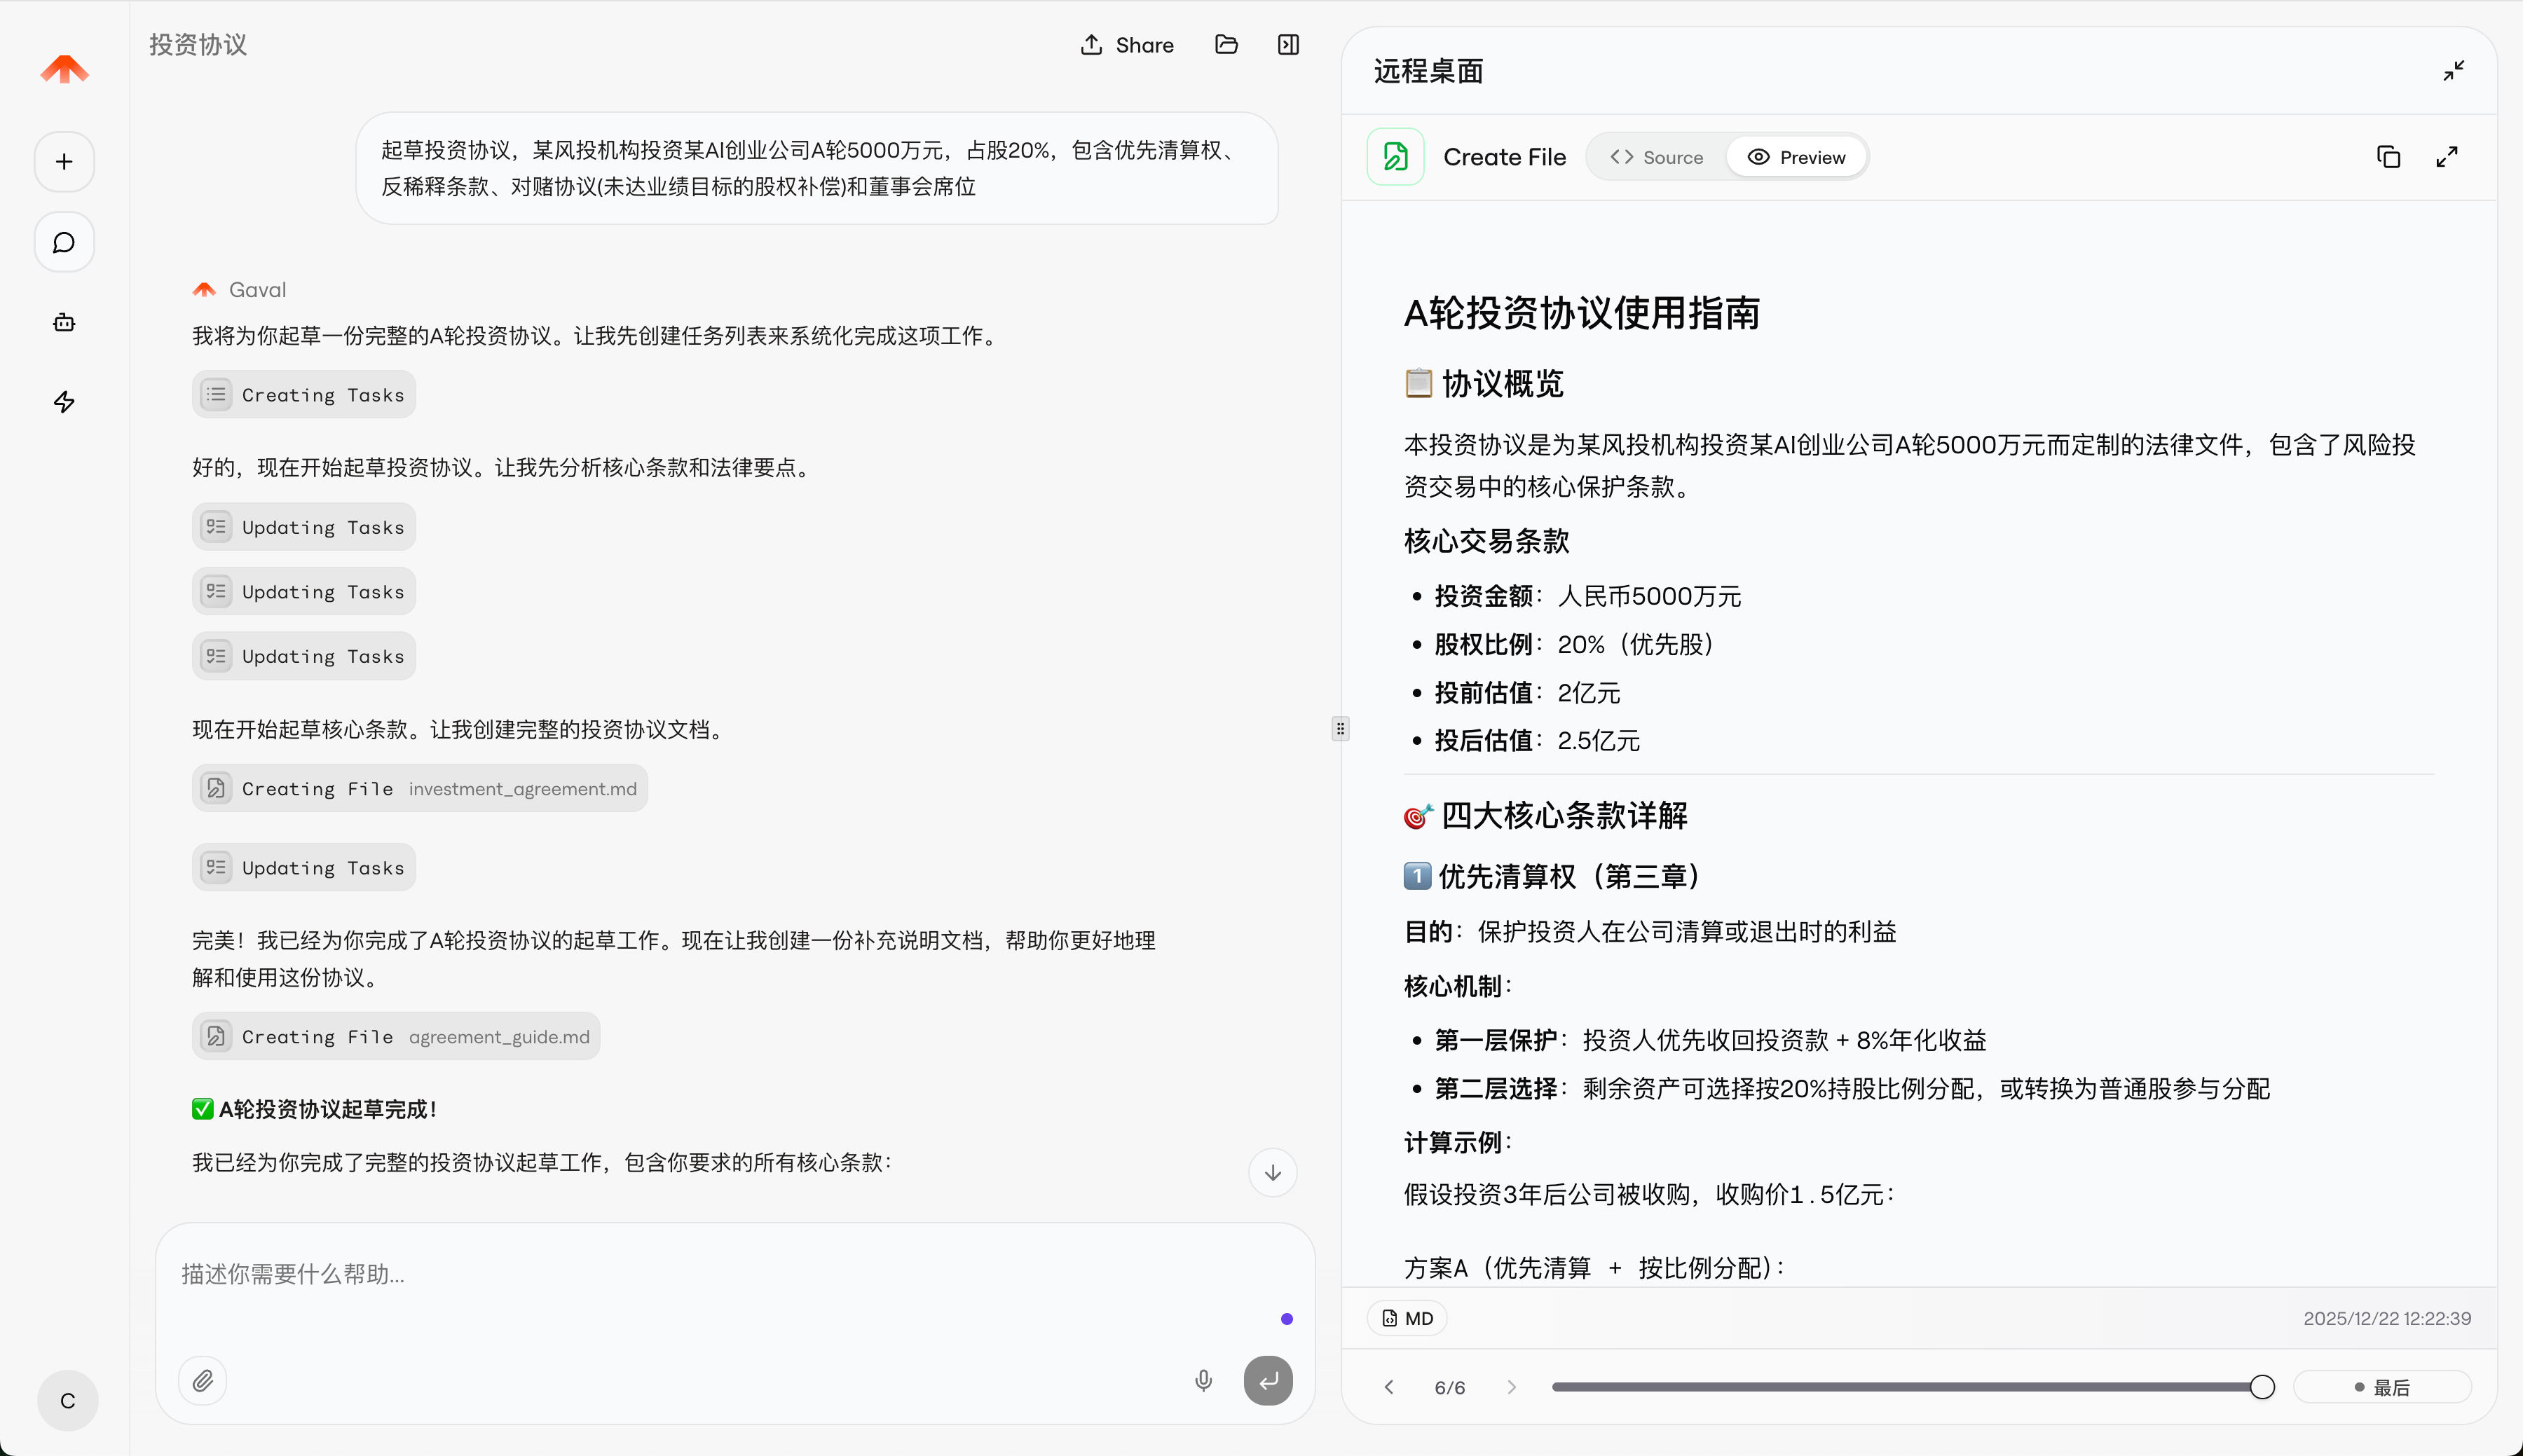The width and height of the screenshot is (2523, 1456).
Task: Expand the Creating Tasks step
Action: (303, 394)
